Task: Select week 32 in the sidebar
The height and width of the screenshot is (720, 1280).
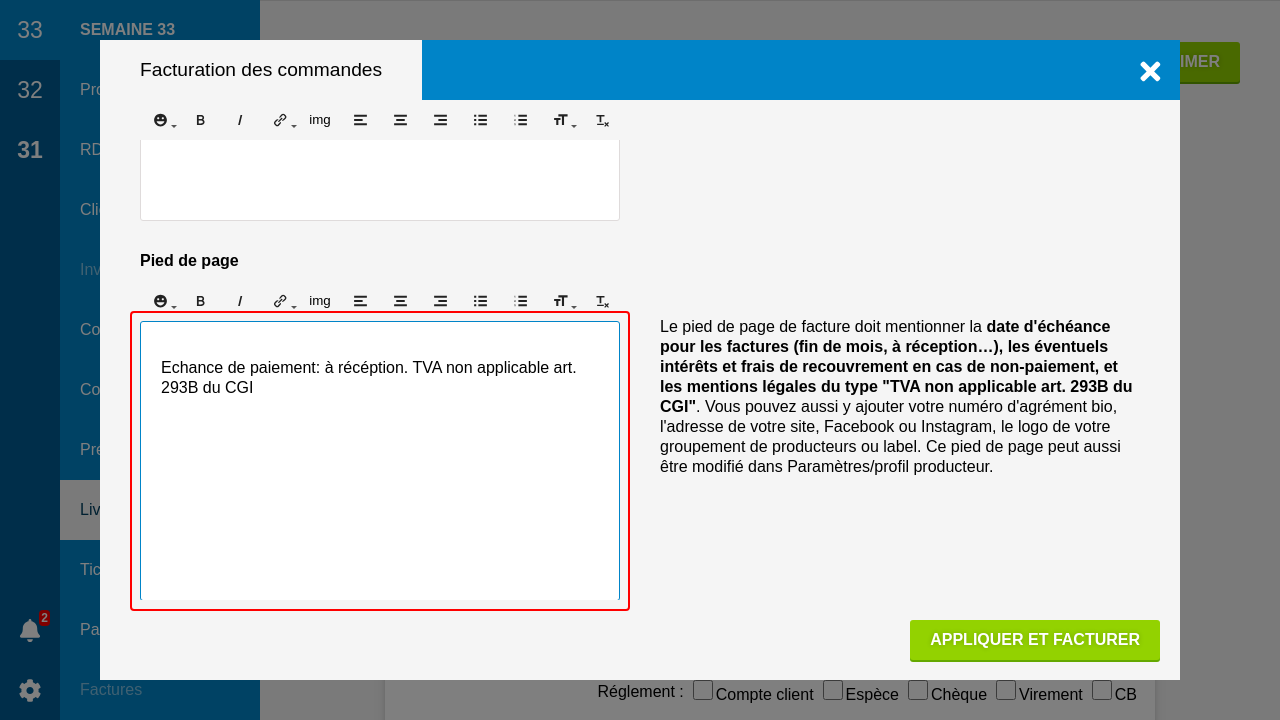Action: click(x=30, y=90)
